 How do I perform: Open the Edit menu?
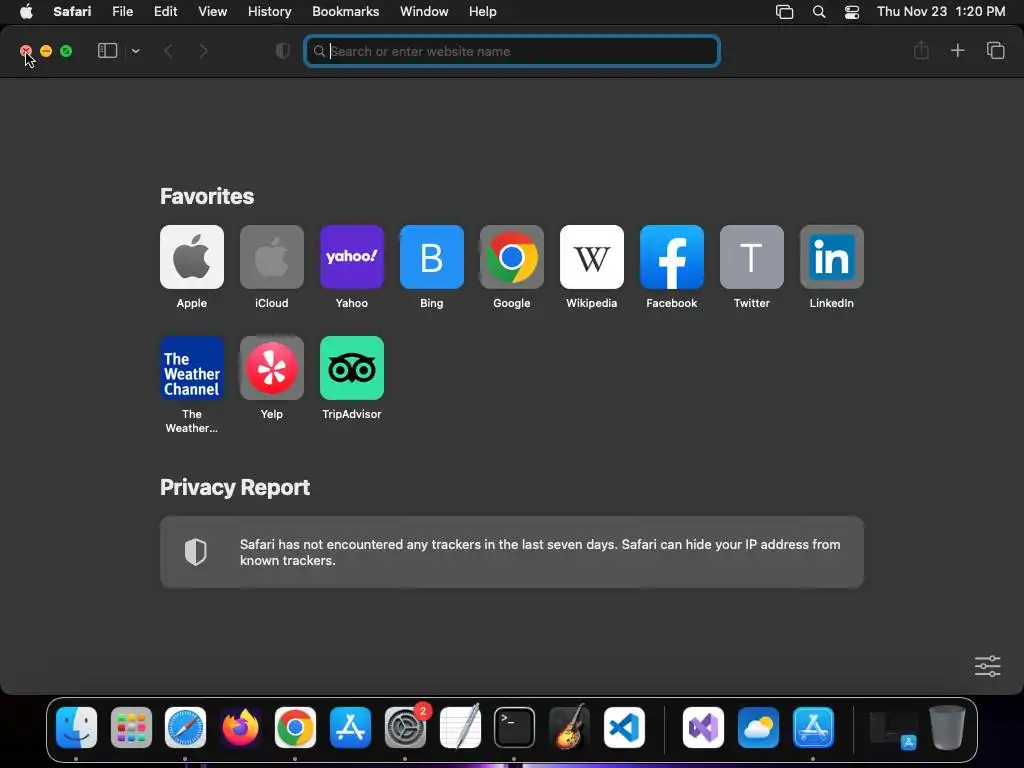(165, 12)
